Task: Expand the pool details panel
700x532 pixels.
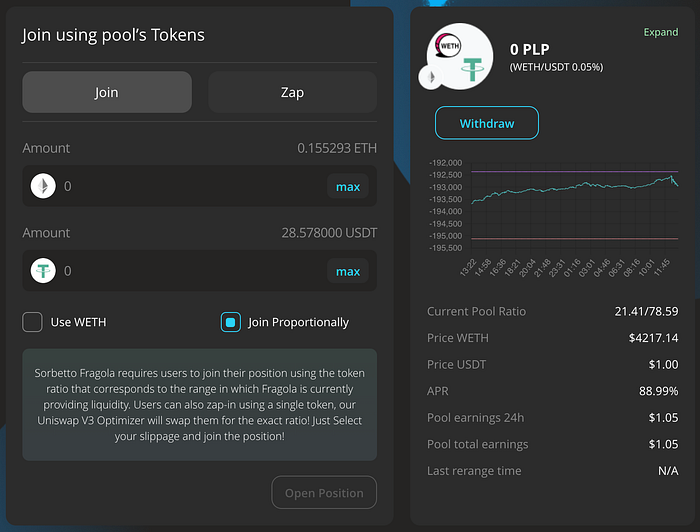Action: tap(661, 32)
